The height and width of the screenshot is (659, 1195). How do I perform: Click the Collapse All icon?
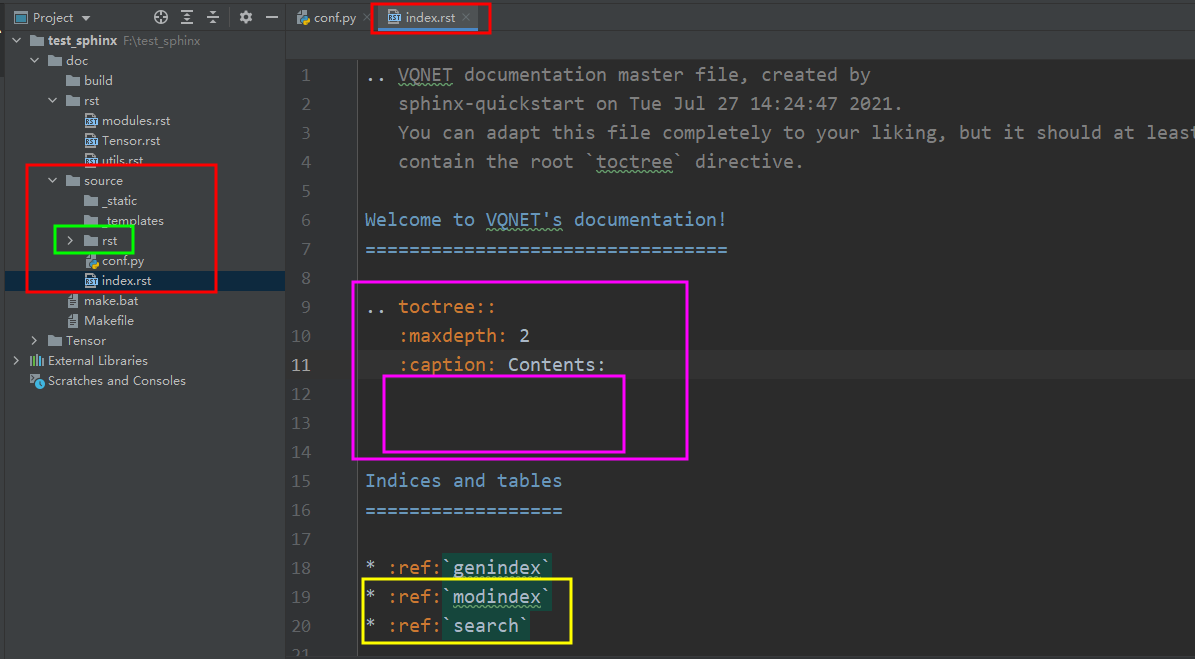[x=212, y=17]
